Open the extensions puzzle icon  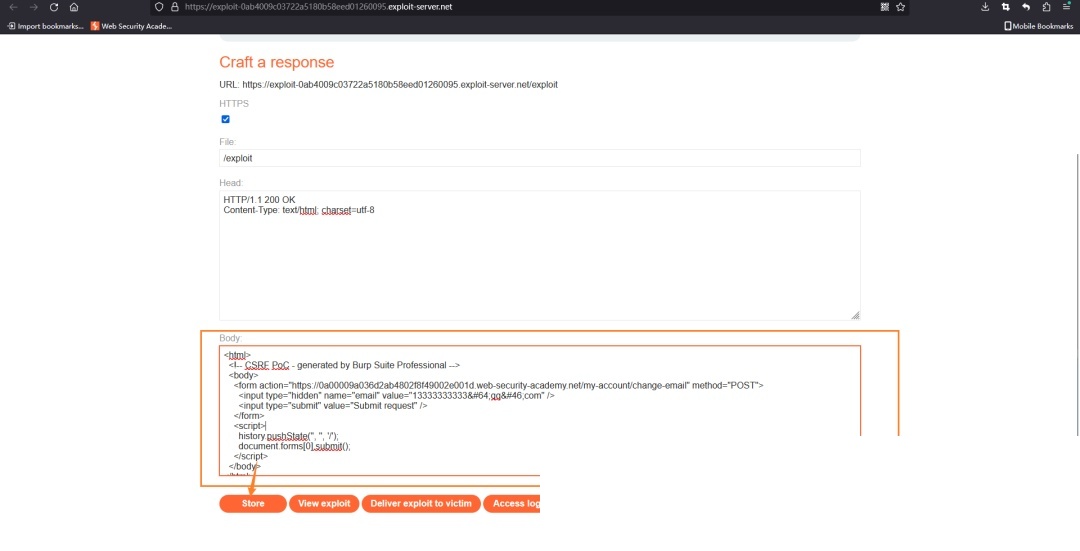pyautogui.click(x=1046, y=7)
